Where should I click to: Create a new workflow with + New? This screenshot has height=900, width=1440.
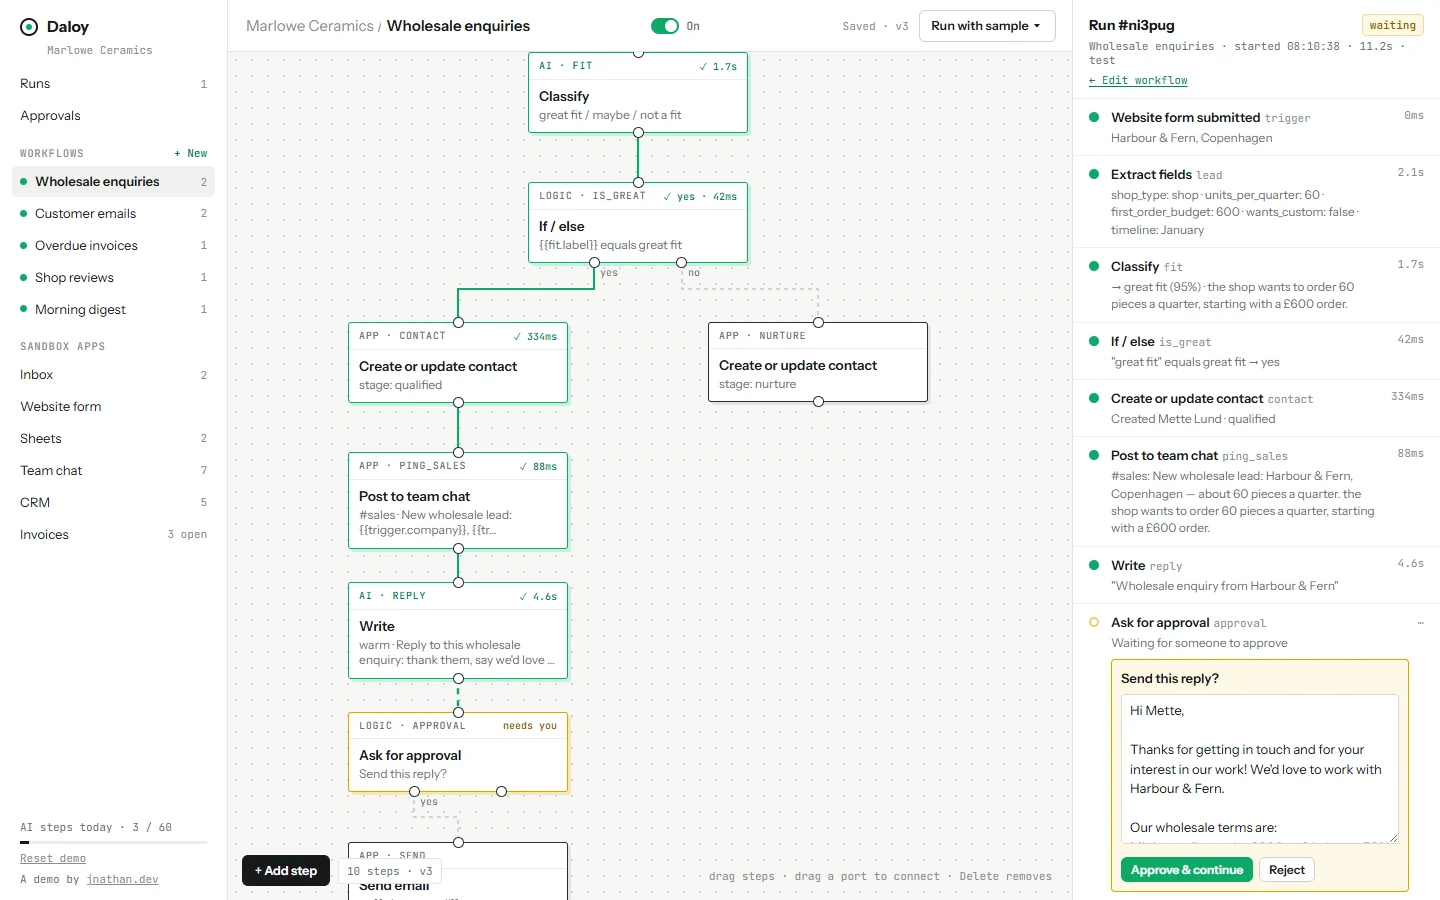(190, 154)
